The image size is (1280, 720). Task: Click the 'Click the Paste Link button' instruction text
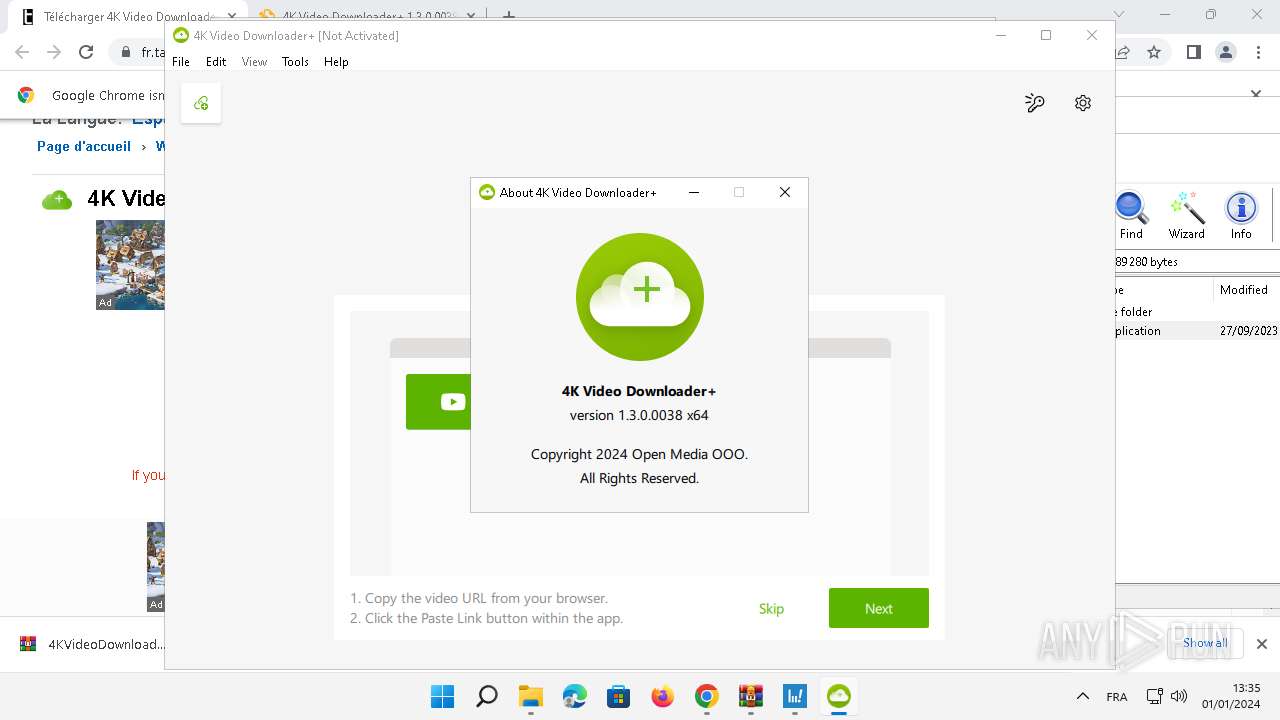coord(487,618)
